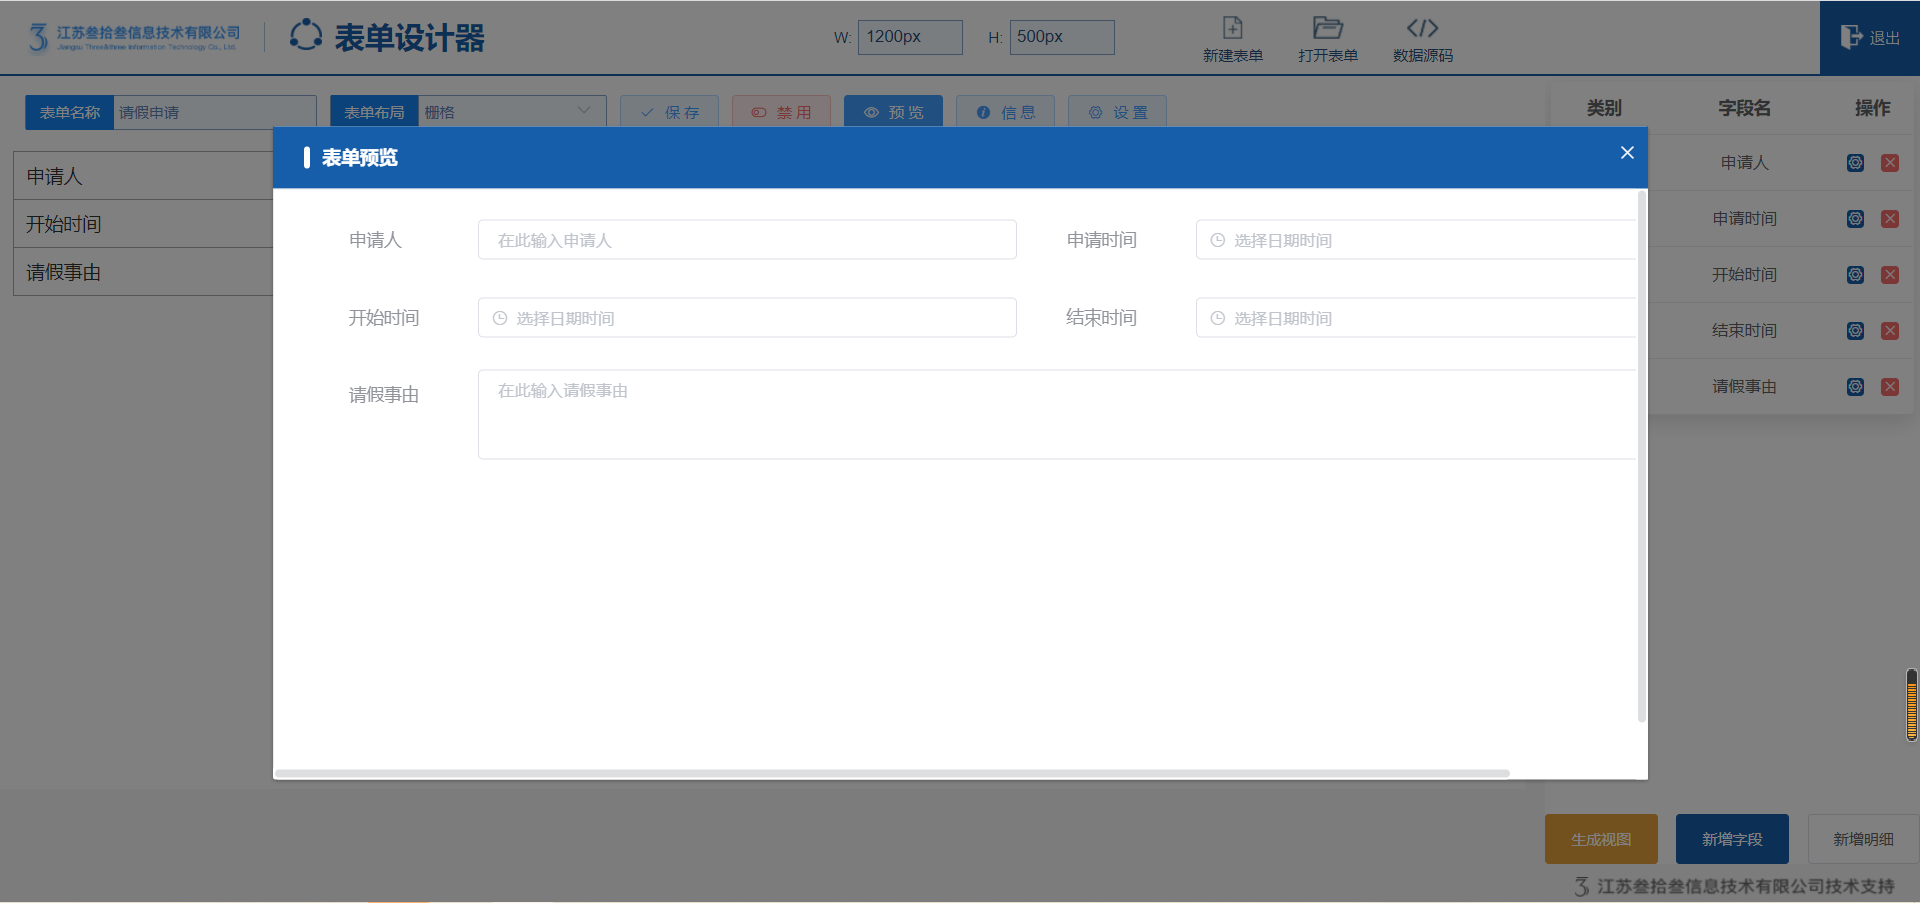Click the Generate View (生成视图) button
Viewport: 1920px width, 903px height.
point(1600,839)
